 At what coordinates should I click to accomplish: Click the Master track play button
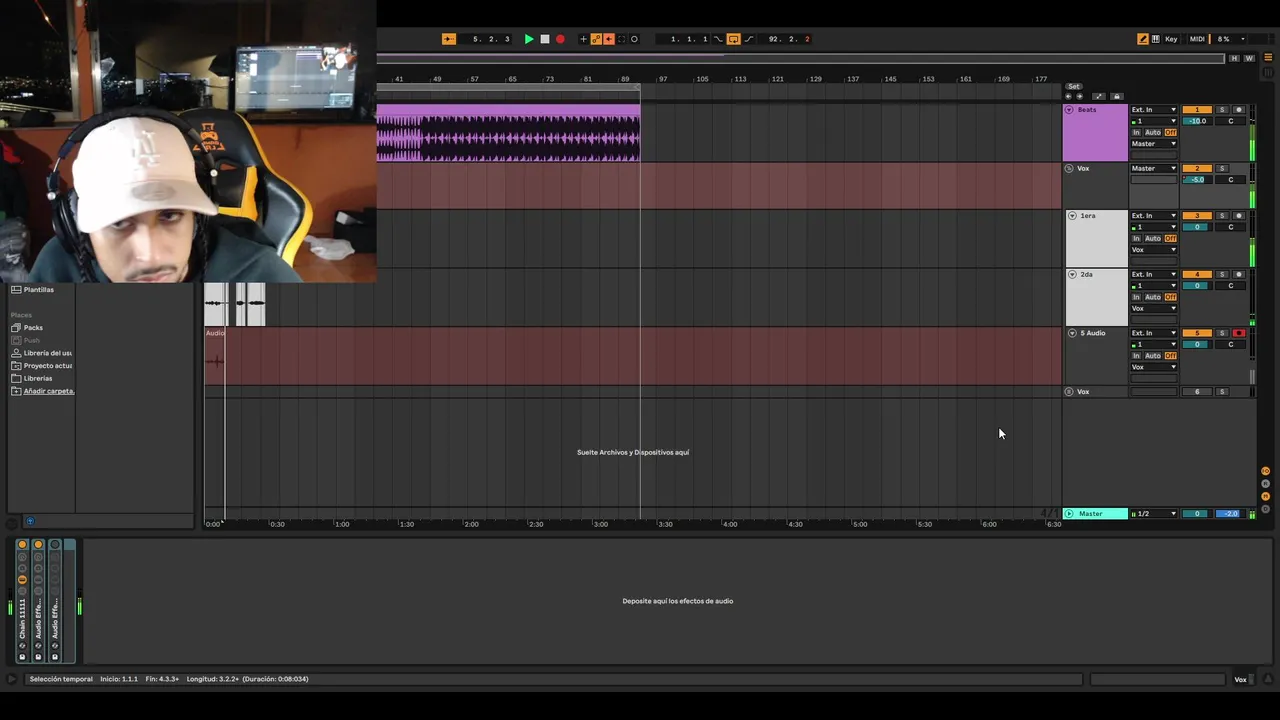tap(1069, 514)
